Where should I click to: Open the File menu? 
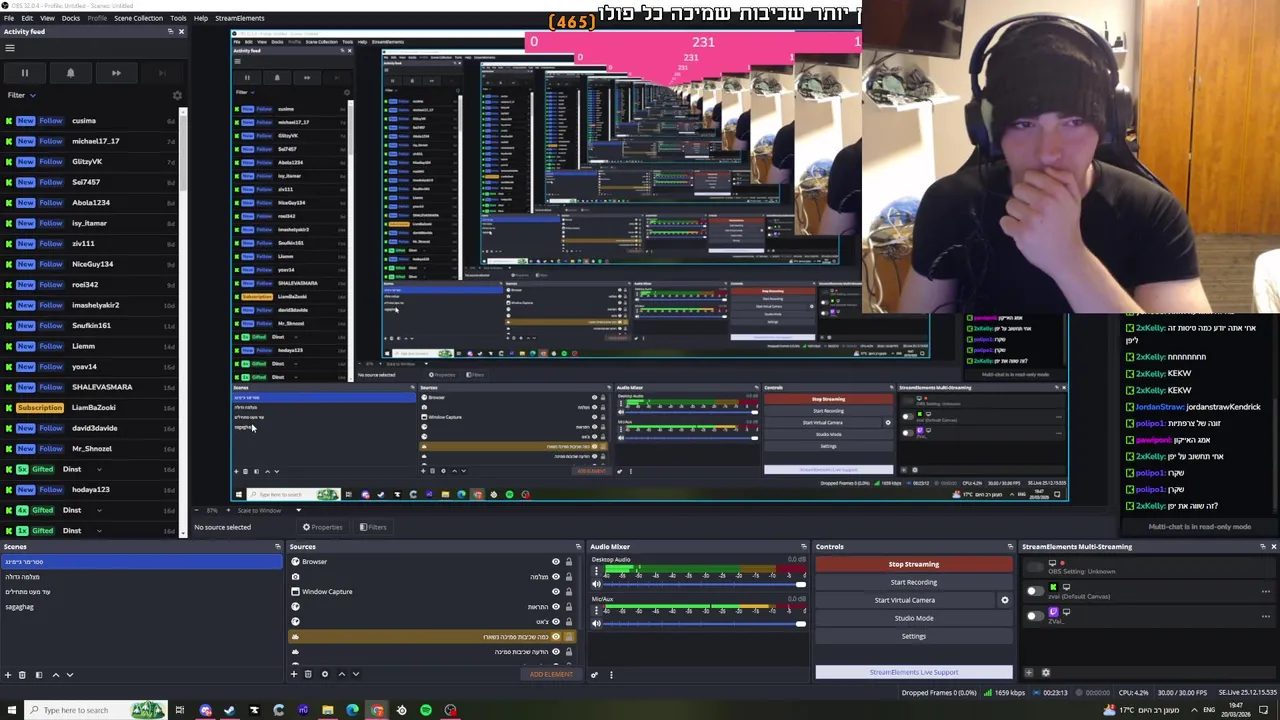[x=9, y=18]
